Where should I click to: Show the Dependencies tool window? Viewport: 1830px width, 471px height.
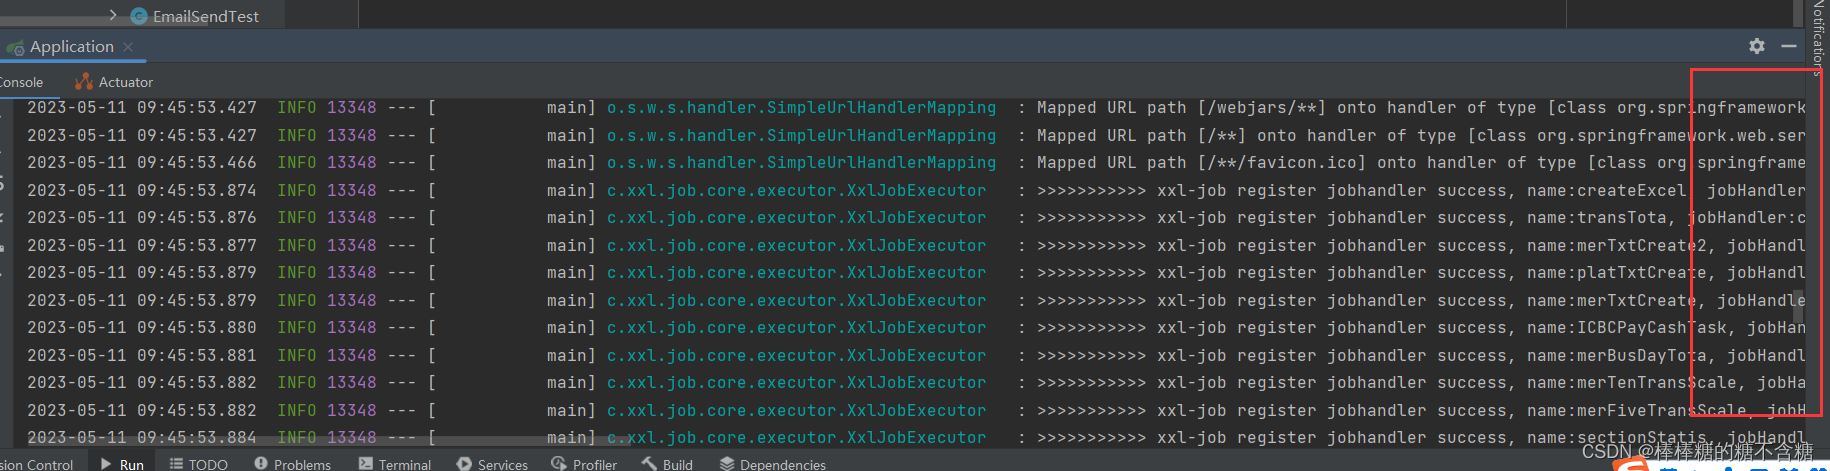tap(772, 464)
